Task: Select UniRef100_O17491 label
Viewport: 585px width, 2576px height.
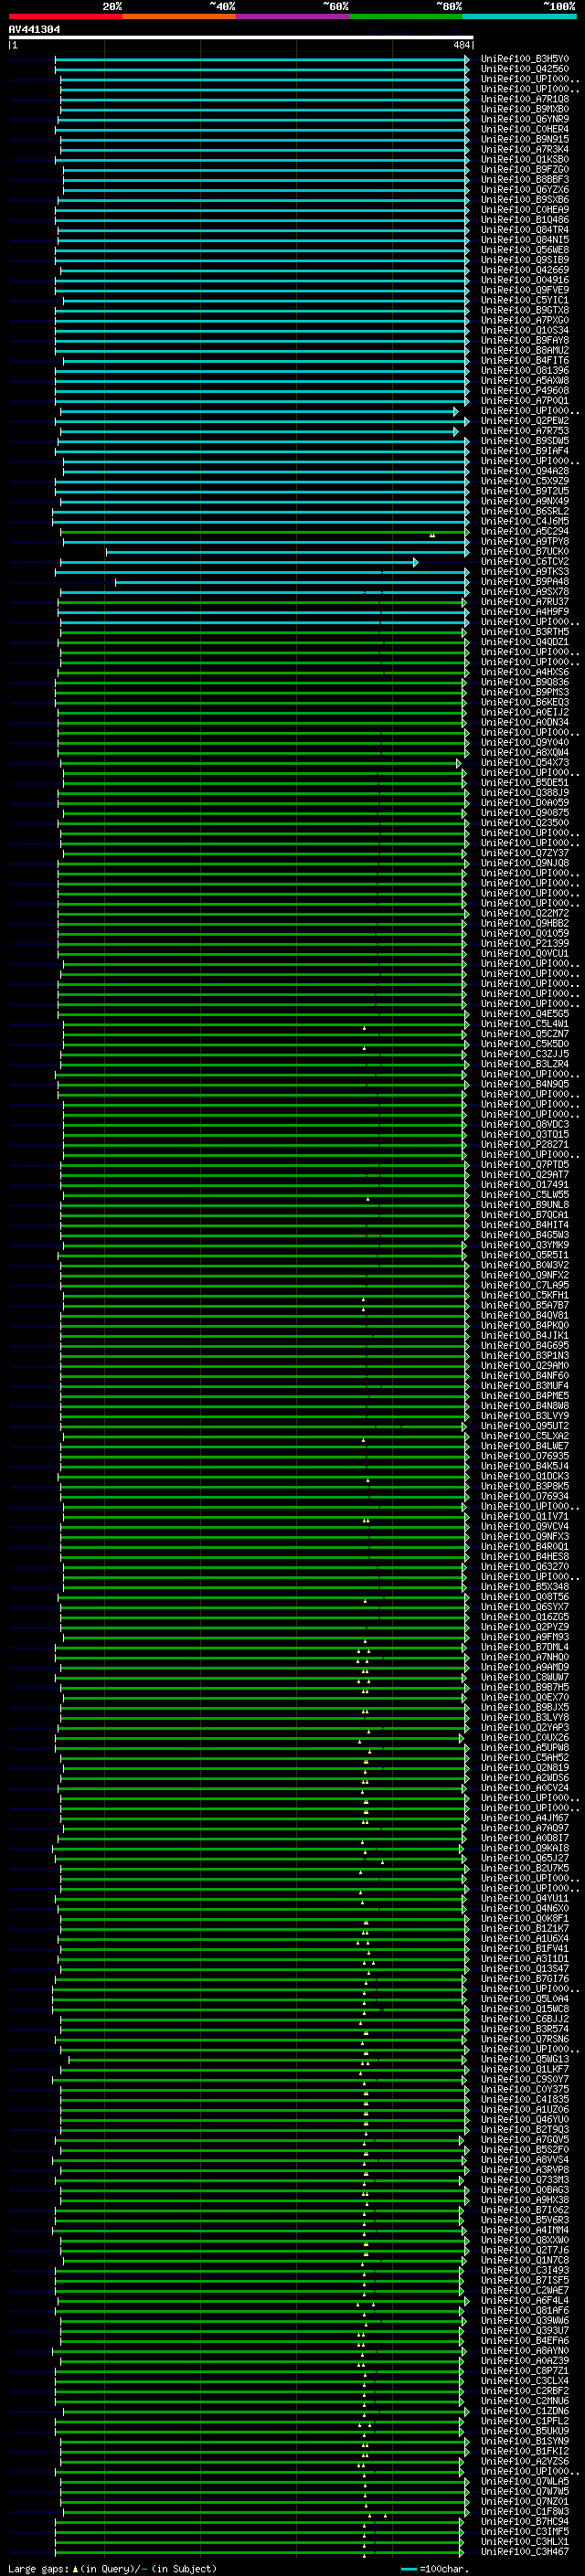Action: click(x=524, y=1184)
